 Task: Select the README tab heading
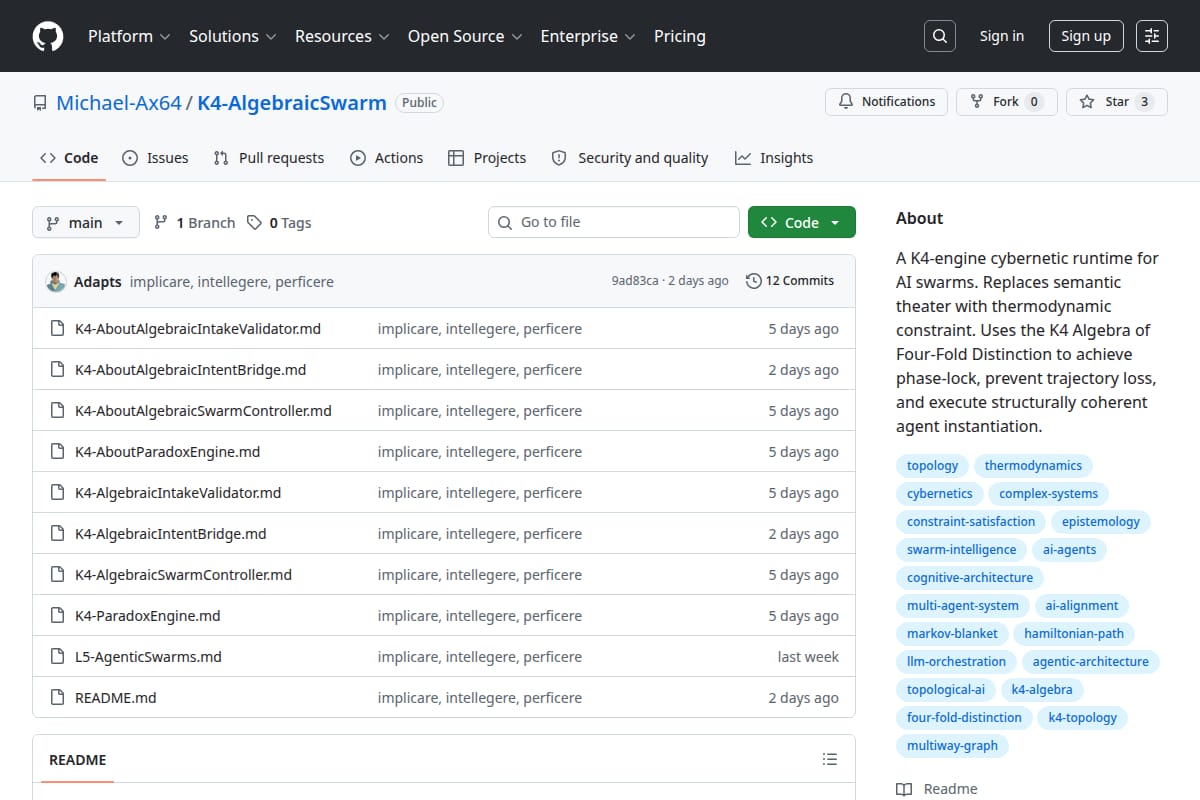[78, 760]
